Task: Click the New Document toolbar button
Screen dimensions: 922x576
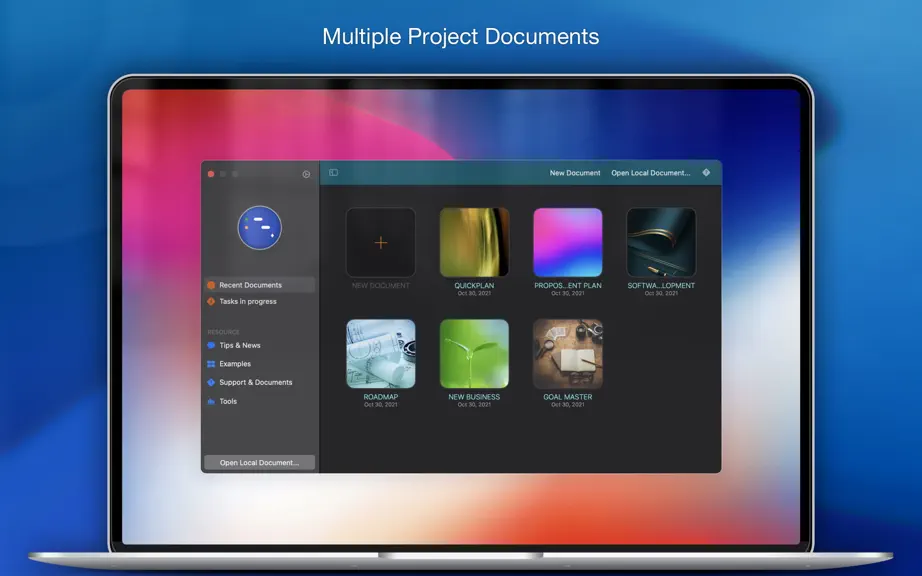Action: [574, 173]
